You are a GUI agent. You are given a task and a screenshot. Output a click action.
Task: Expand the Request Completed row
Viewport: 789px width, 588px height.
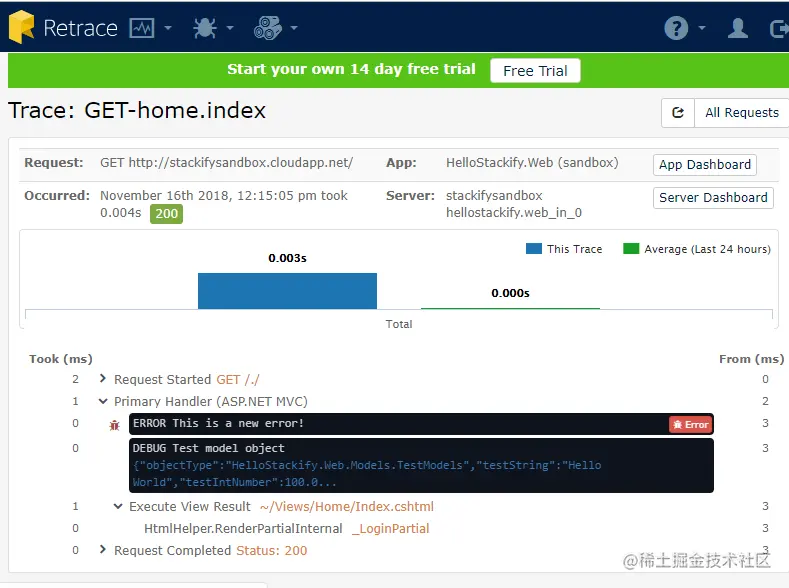click(x=103, y=549)
